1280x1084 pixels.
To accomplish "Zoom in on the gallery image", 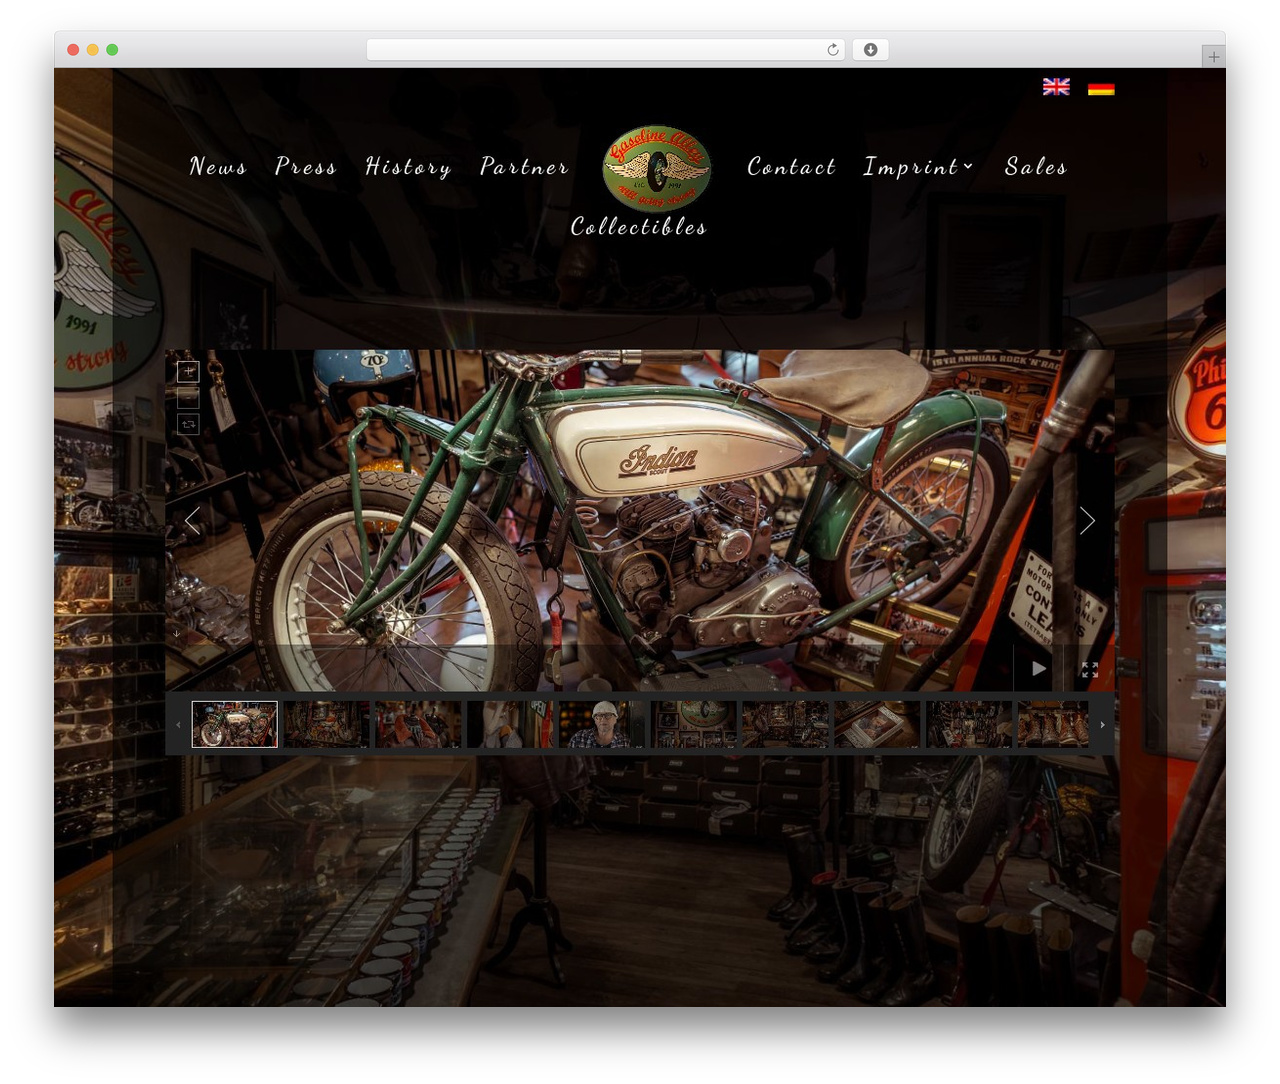I will click(188, 371).
